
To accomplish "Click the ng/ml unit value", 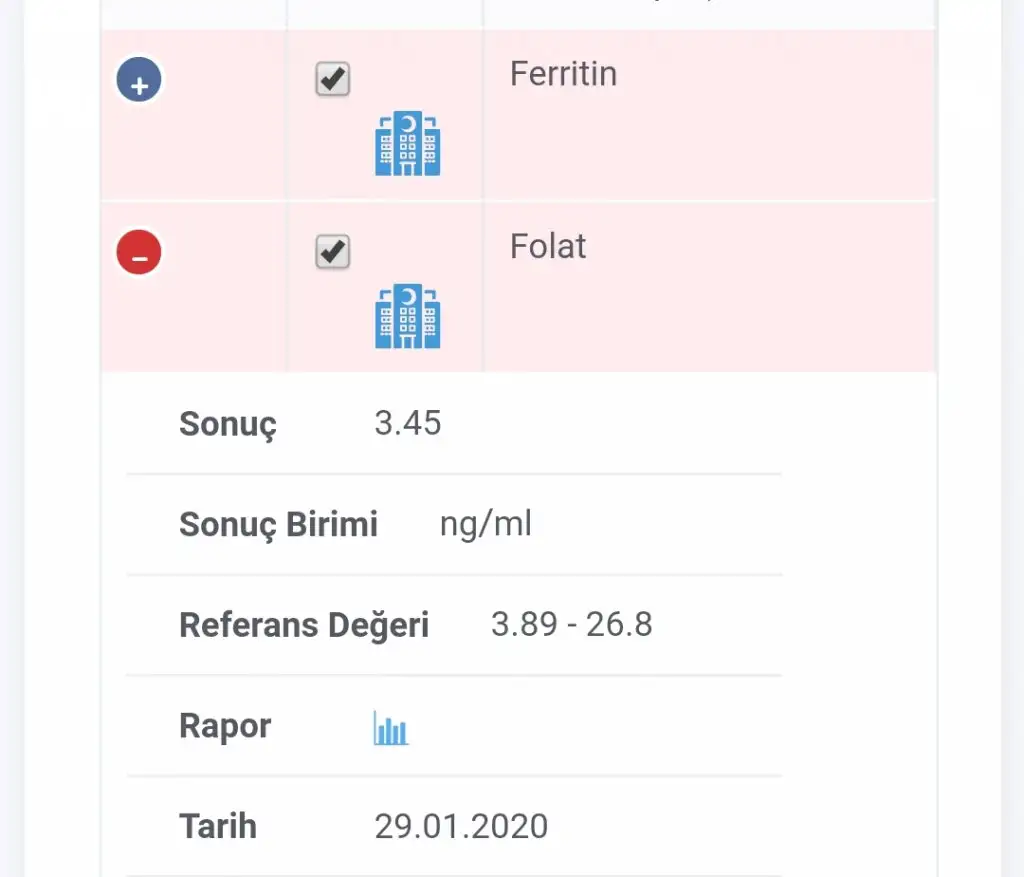I will pos(486,523).
